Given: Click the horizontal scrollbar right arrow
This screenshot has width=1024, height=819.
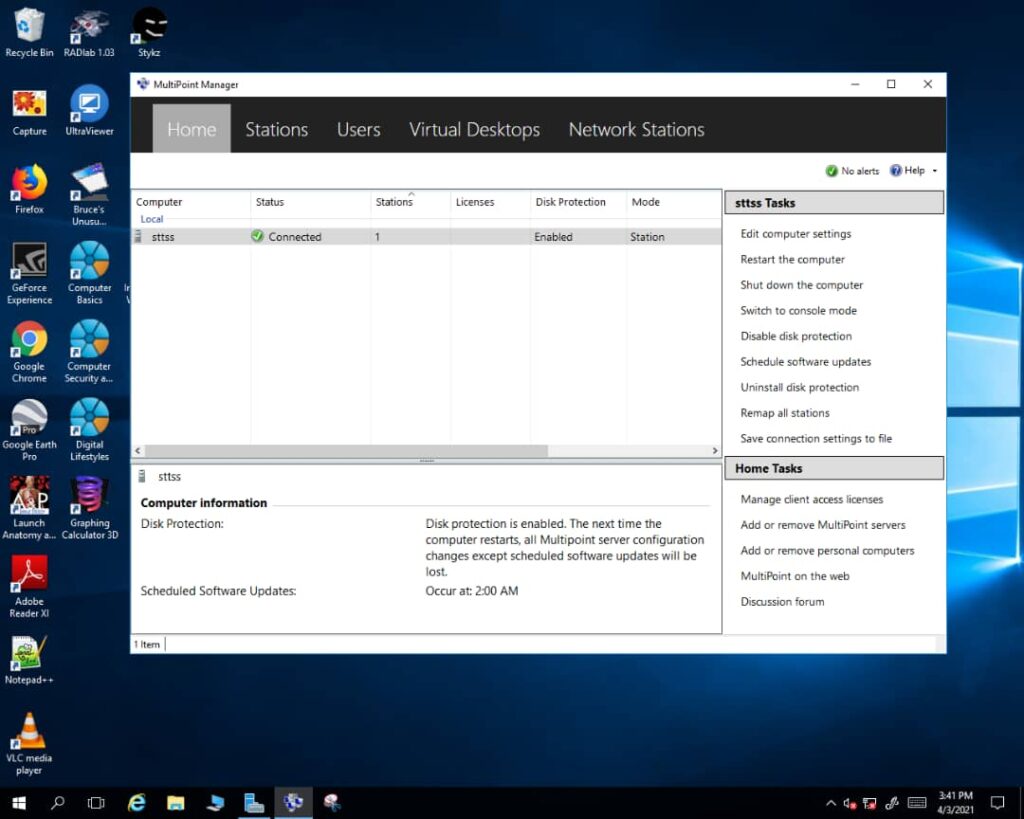Looking at the screenshot, I should [714, 451].
